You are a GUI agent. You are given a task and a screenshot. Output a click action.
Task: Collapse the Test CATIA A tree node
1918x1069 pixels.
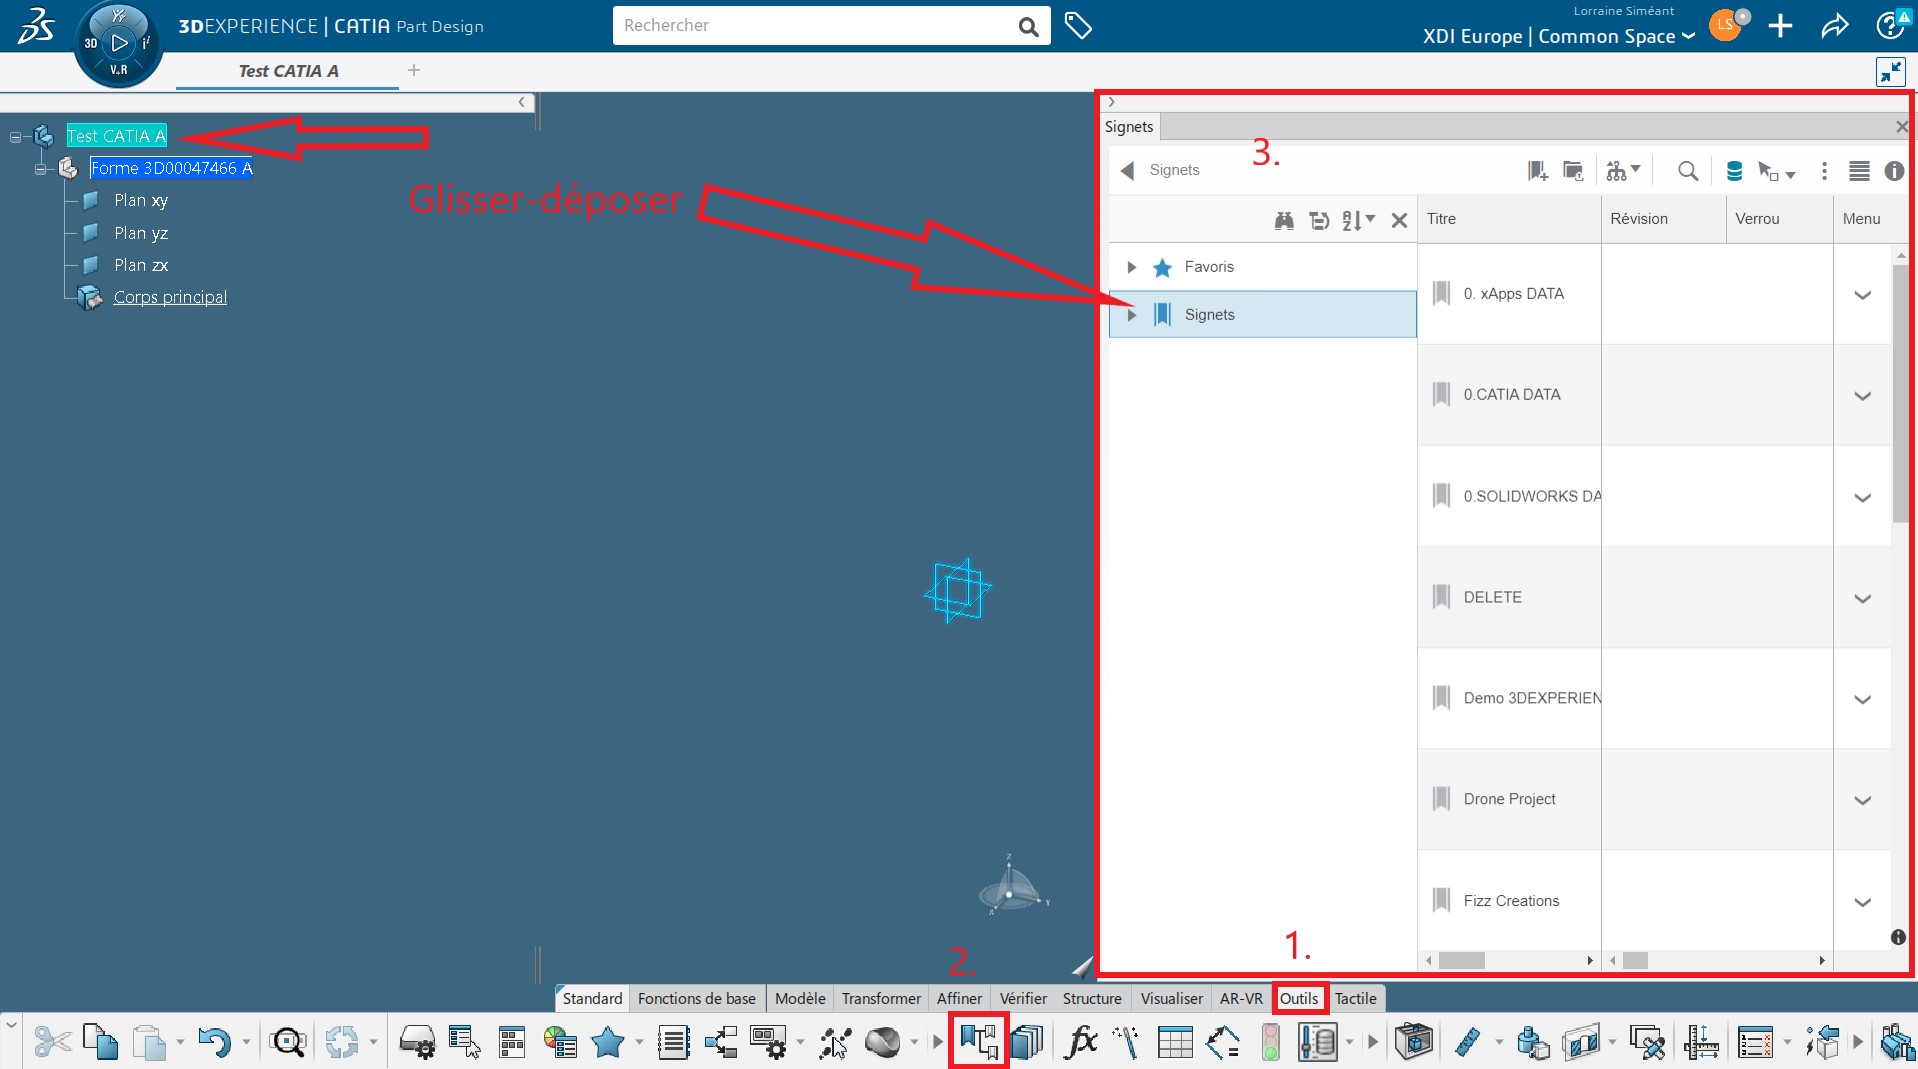[15, 137]
